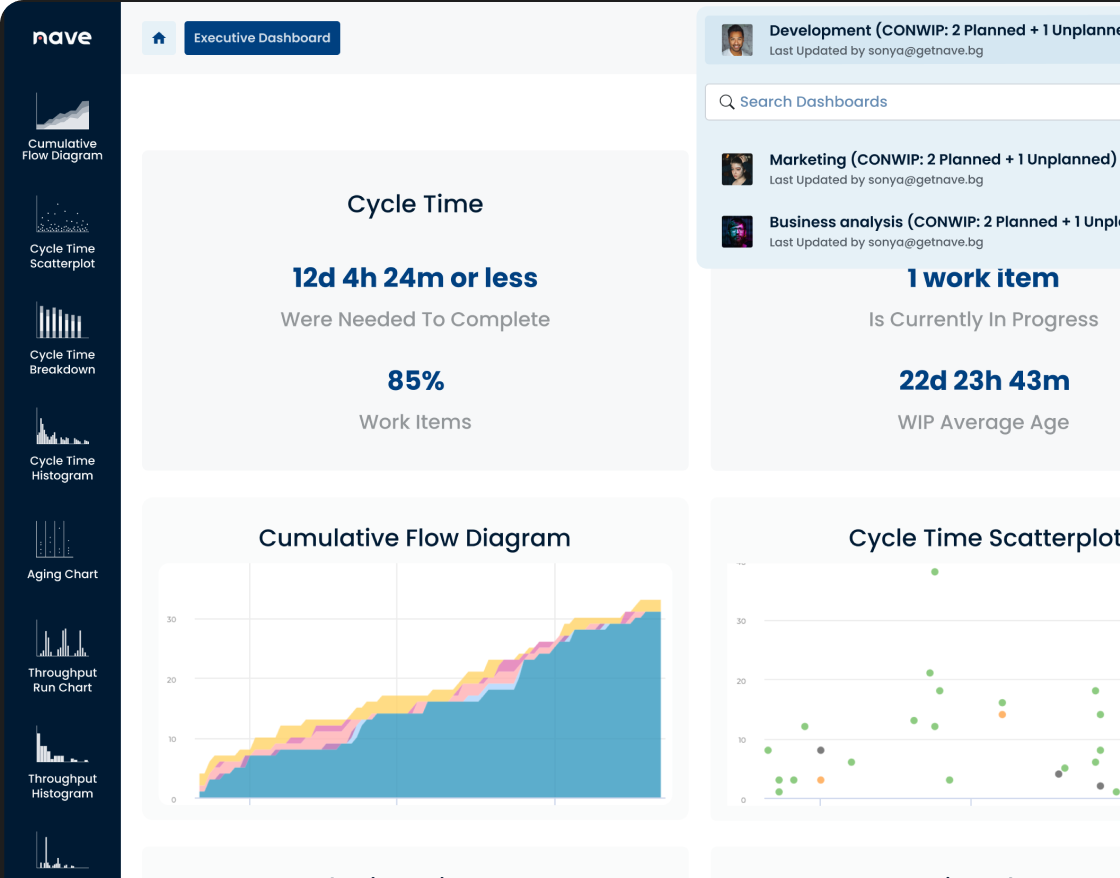Viewport: 1120px width, 878px height.
Task: Open the Cumulative Flow Diagram sidebar icon
Action: [62, 113]
